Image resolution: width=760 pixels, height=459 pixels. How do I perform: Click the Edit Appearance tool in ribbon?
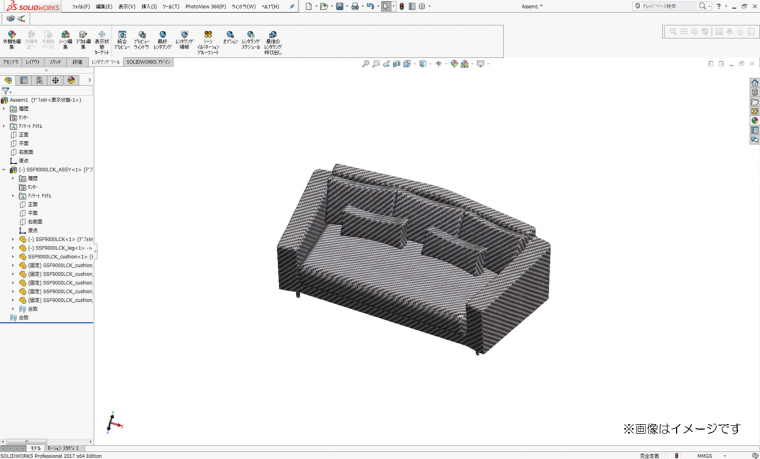coord(12,39)
